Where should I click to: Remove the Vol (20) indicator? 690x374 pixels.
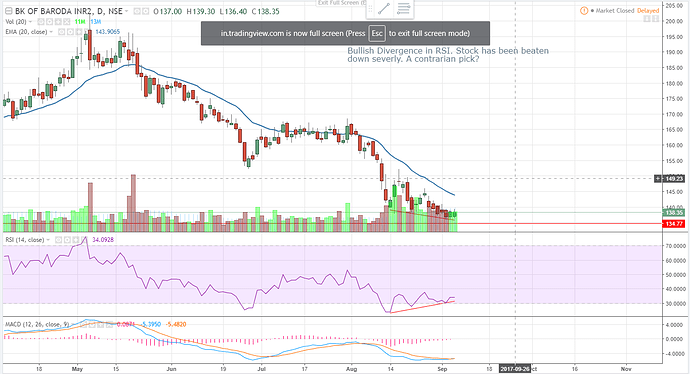tap(67, 22)
